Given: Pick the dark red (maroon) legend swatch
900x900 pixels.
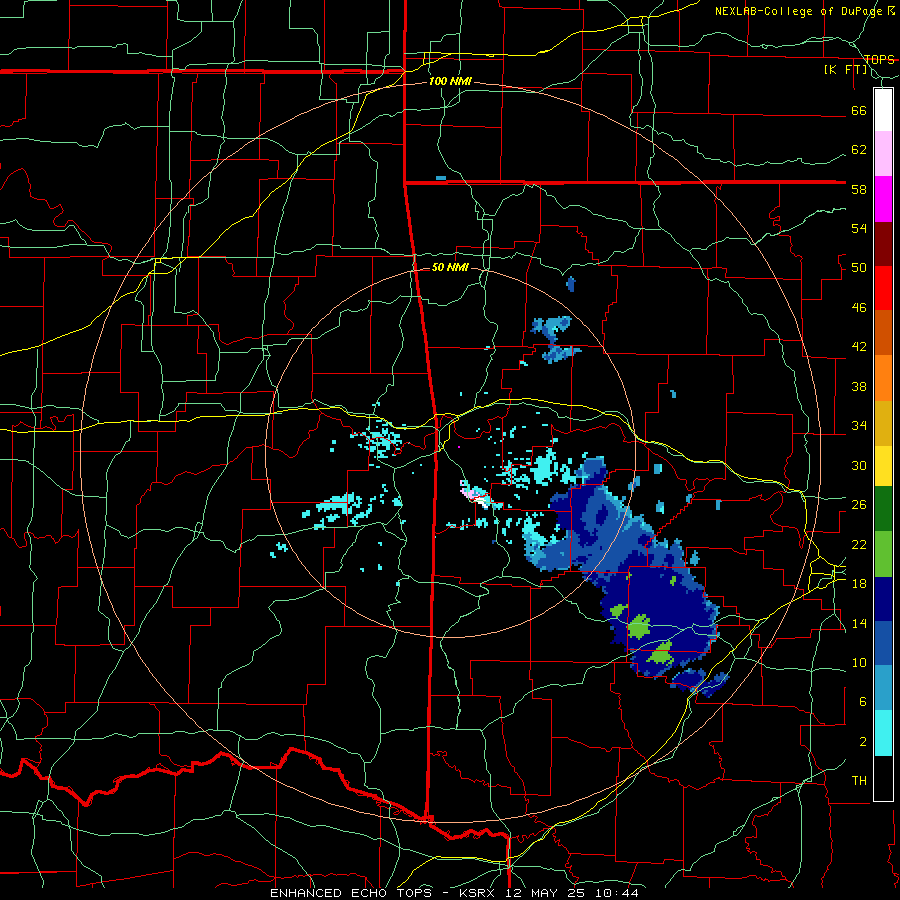Looking at the screenshot, I should point(883,243).
